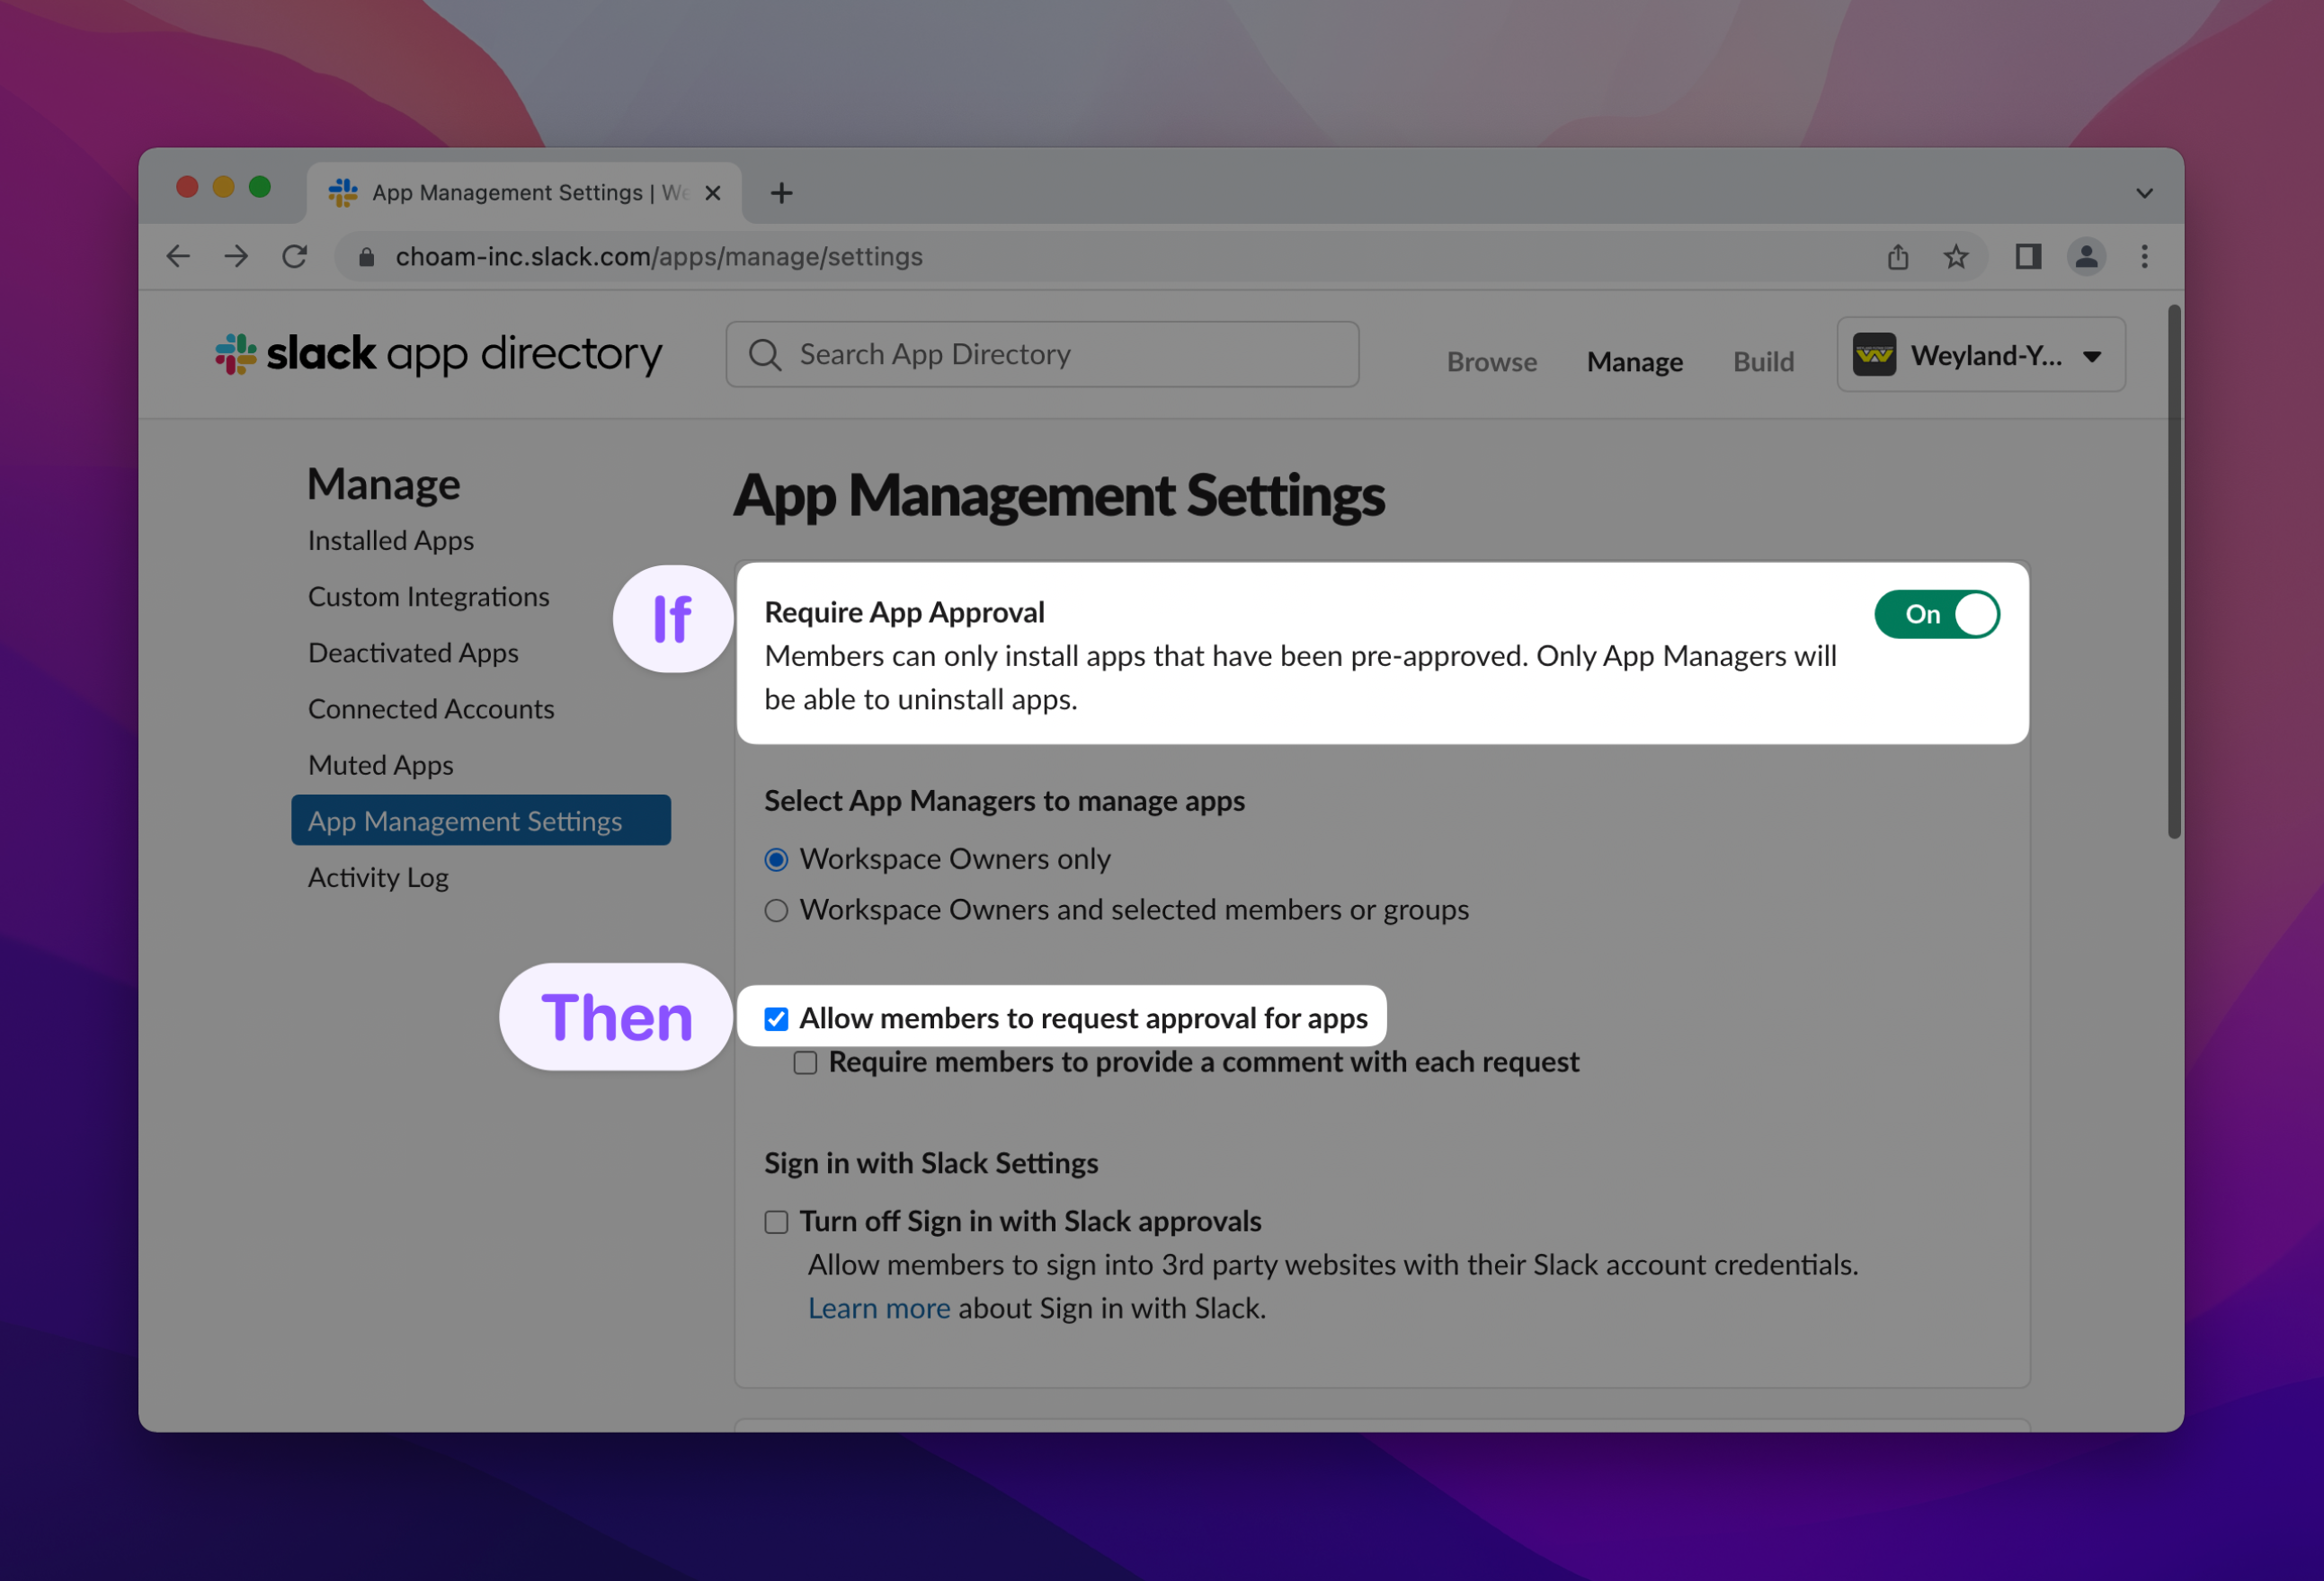Click the browser forward arrow
Viewport: 2324px width, 1581px height.
pos(236,257)
